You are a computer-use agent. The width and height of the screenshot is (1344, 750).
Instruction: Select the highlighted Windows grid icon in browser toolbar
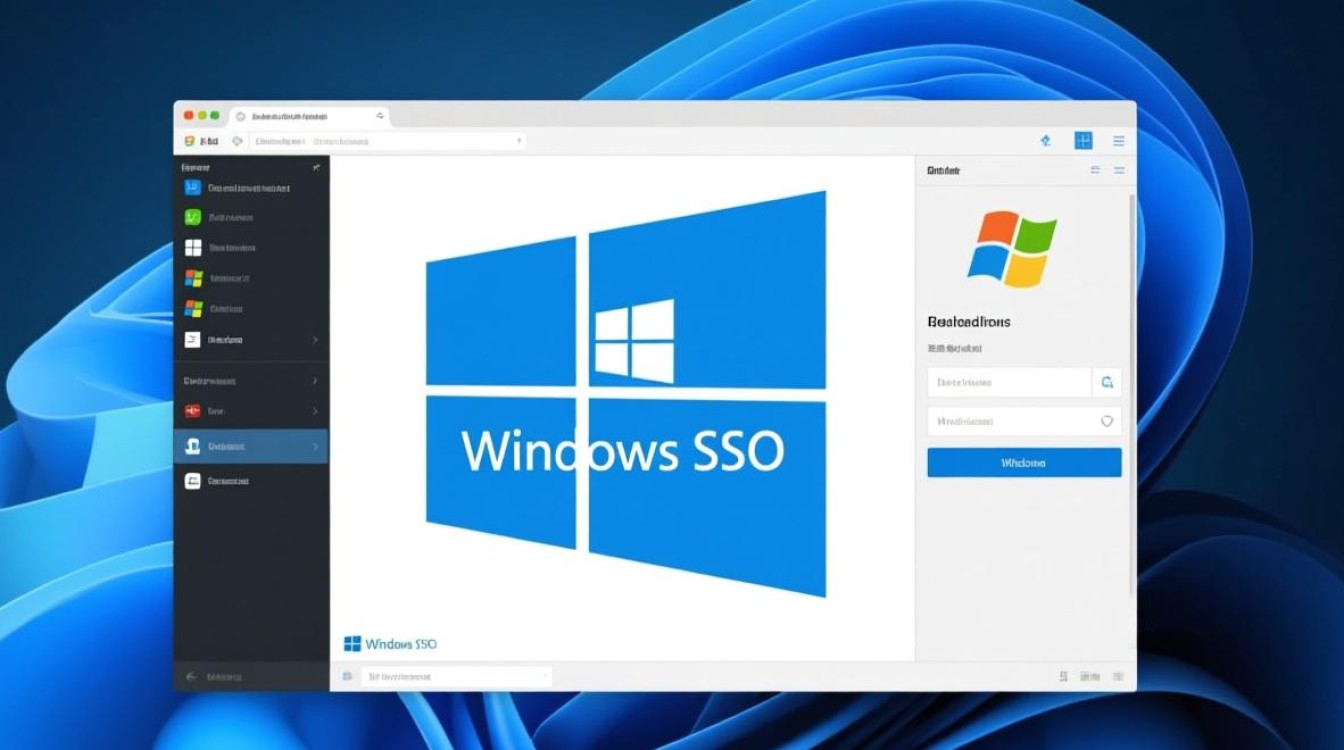pos(1083,141)
